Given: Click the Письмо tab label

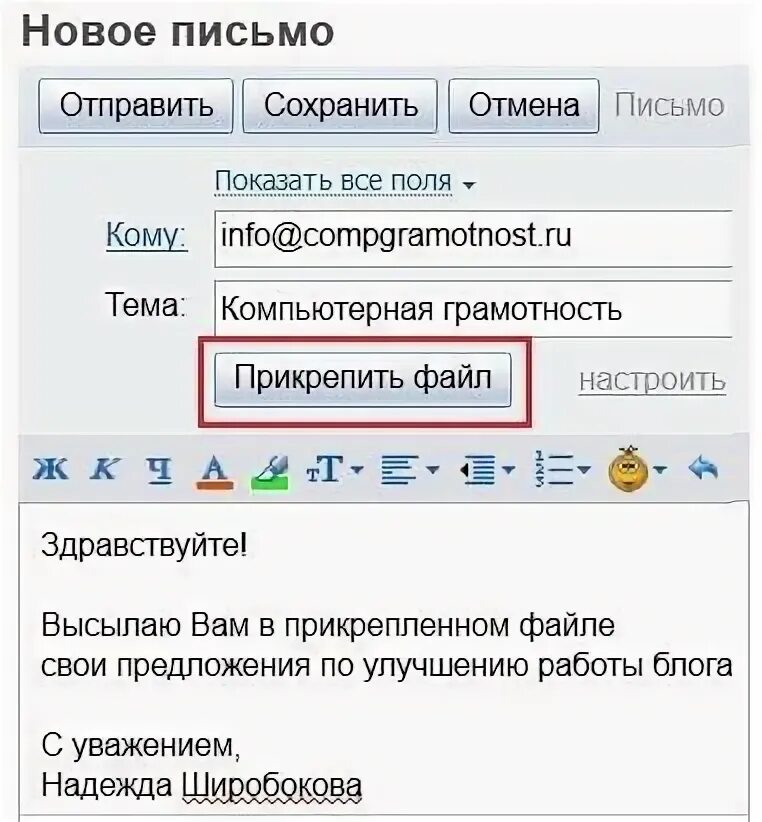Looking at the screenshot, I should [x=669, y=105].
